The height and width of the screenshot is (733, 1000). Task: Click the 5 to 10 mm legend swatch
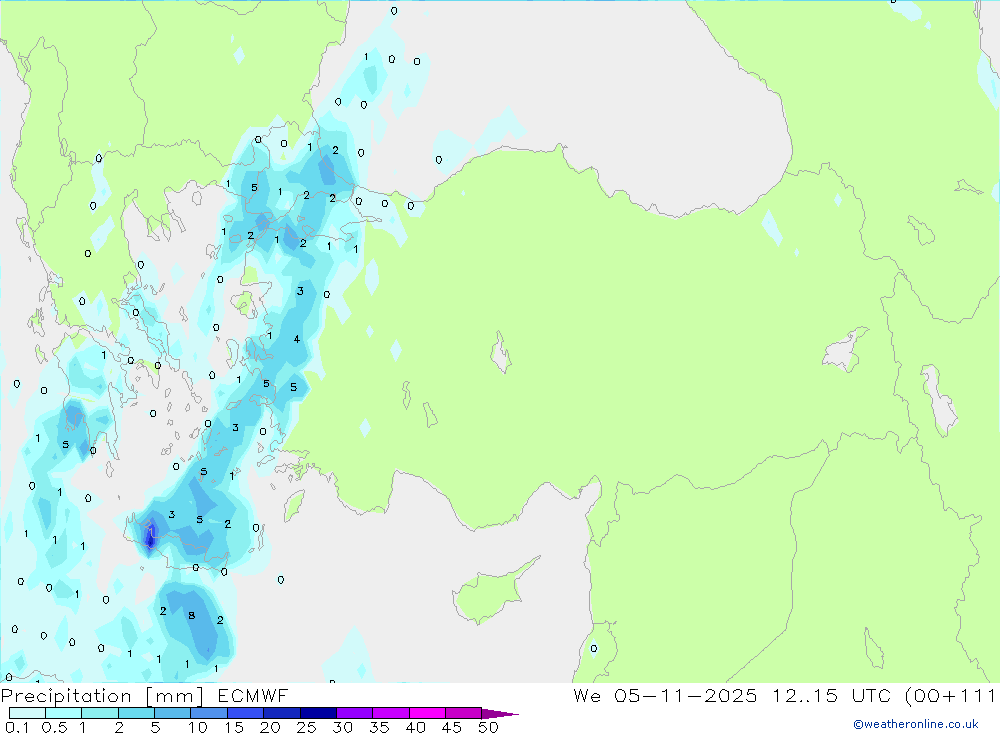click(x=172, y=713)
